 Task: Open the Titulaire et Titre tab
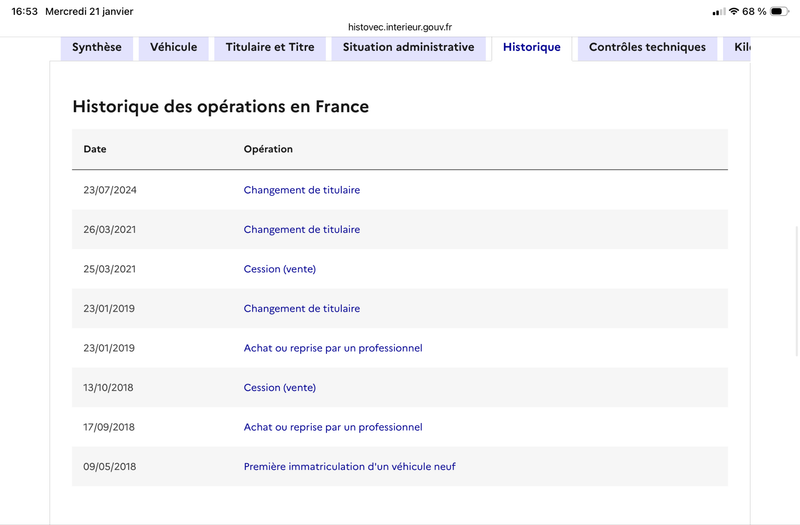pyautogui.click(x=270, y=47)
